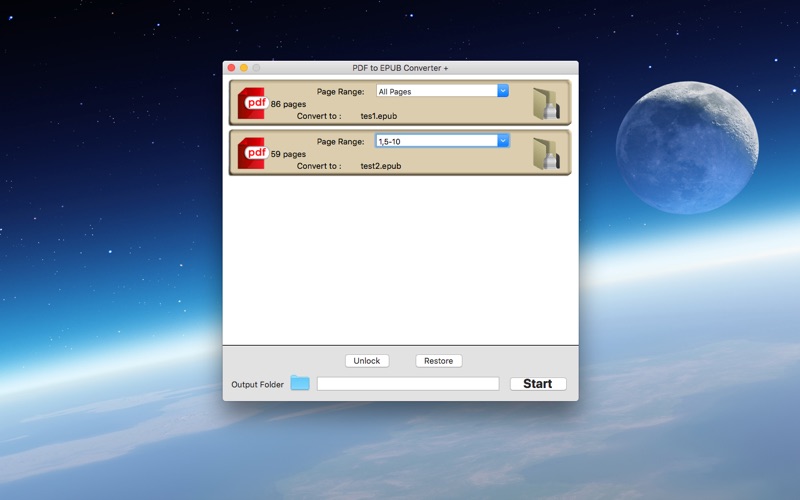Click the PDF icon of the 59 pages file
This screenshot has width=800, height=500.
point(253,153)
